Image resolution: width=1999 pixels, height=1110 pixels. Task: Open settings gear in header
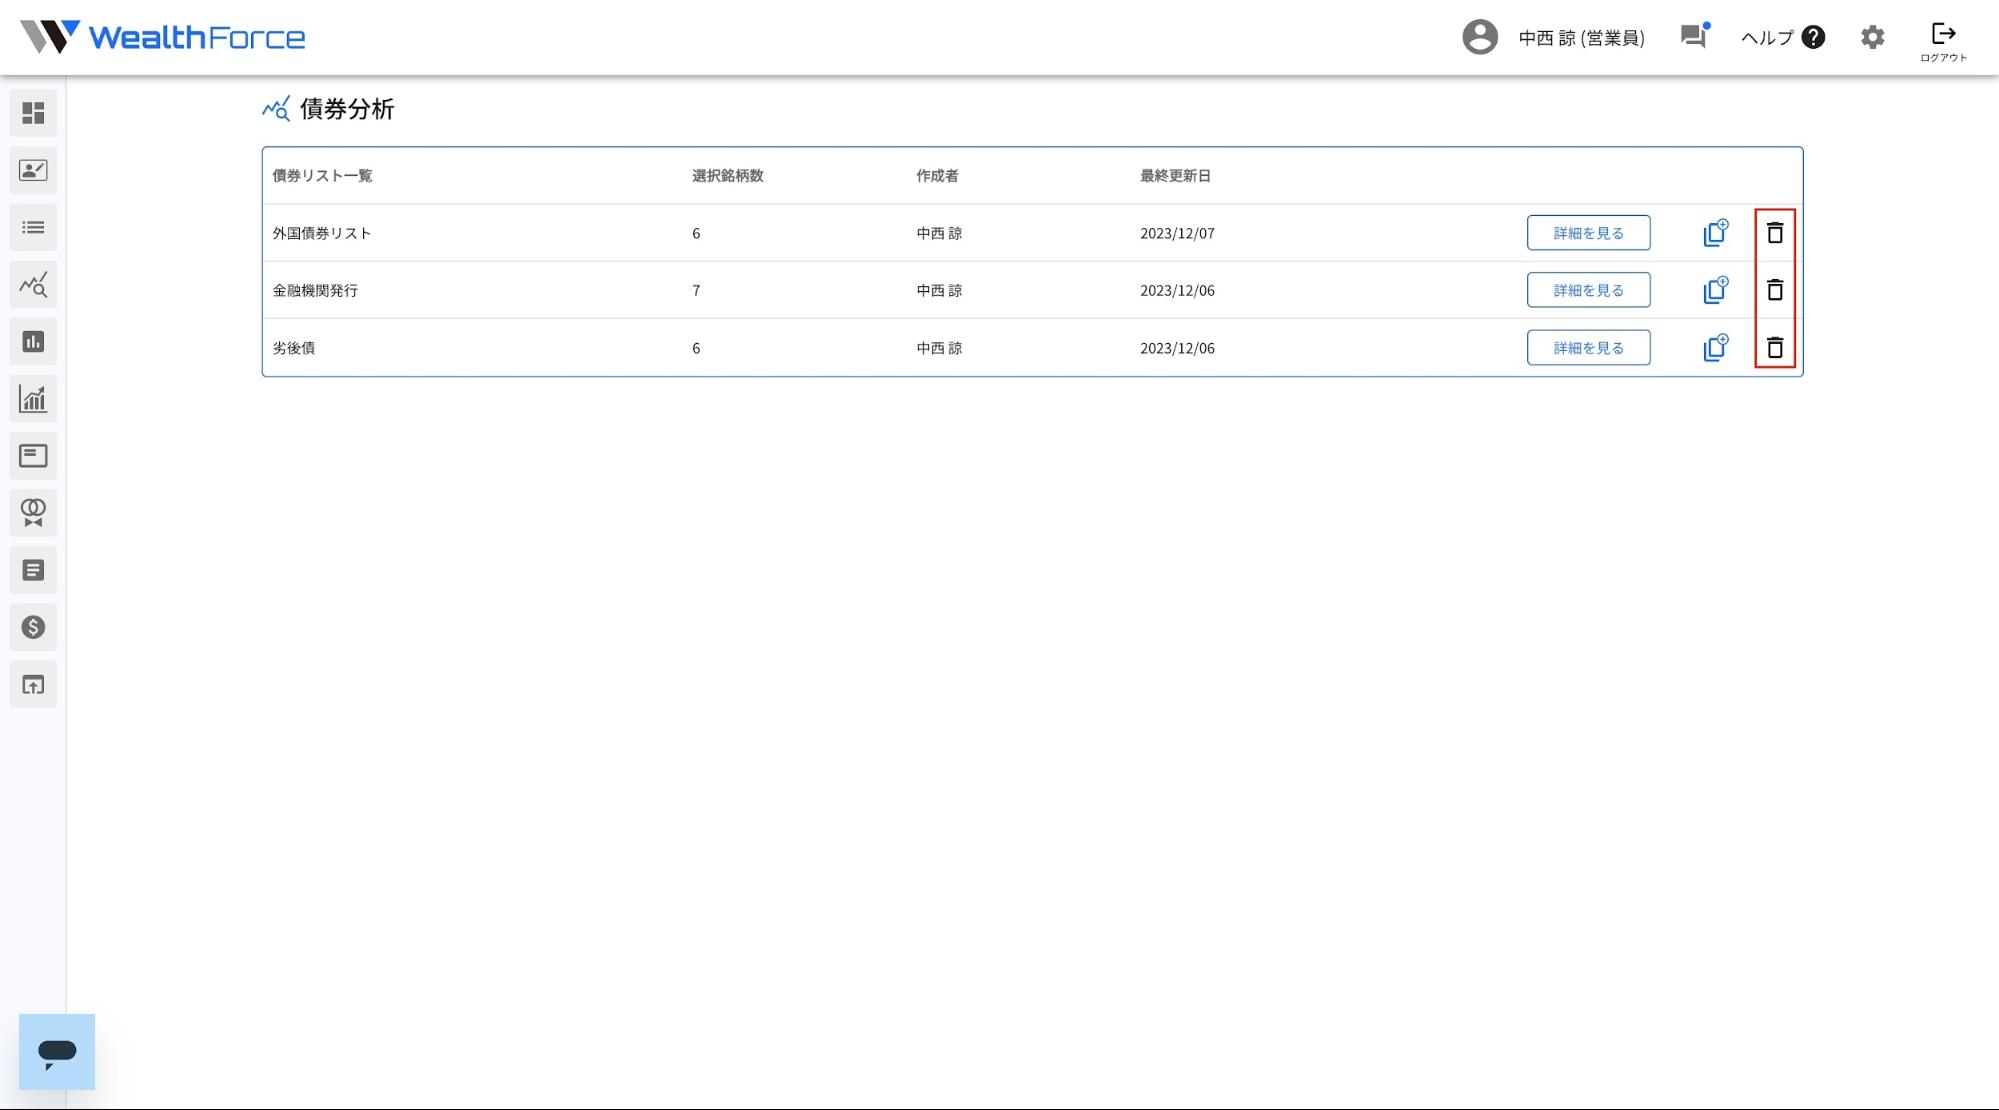[1872, 37]
